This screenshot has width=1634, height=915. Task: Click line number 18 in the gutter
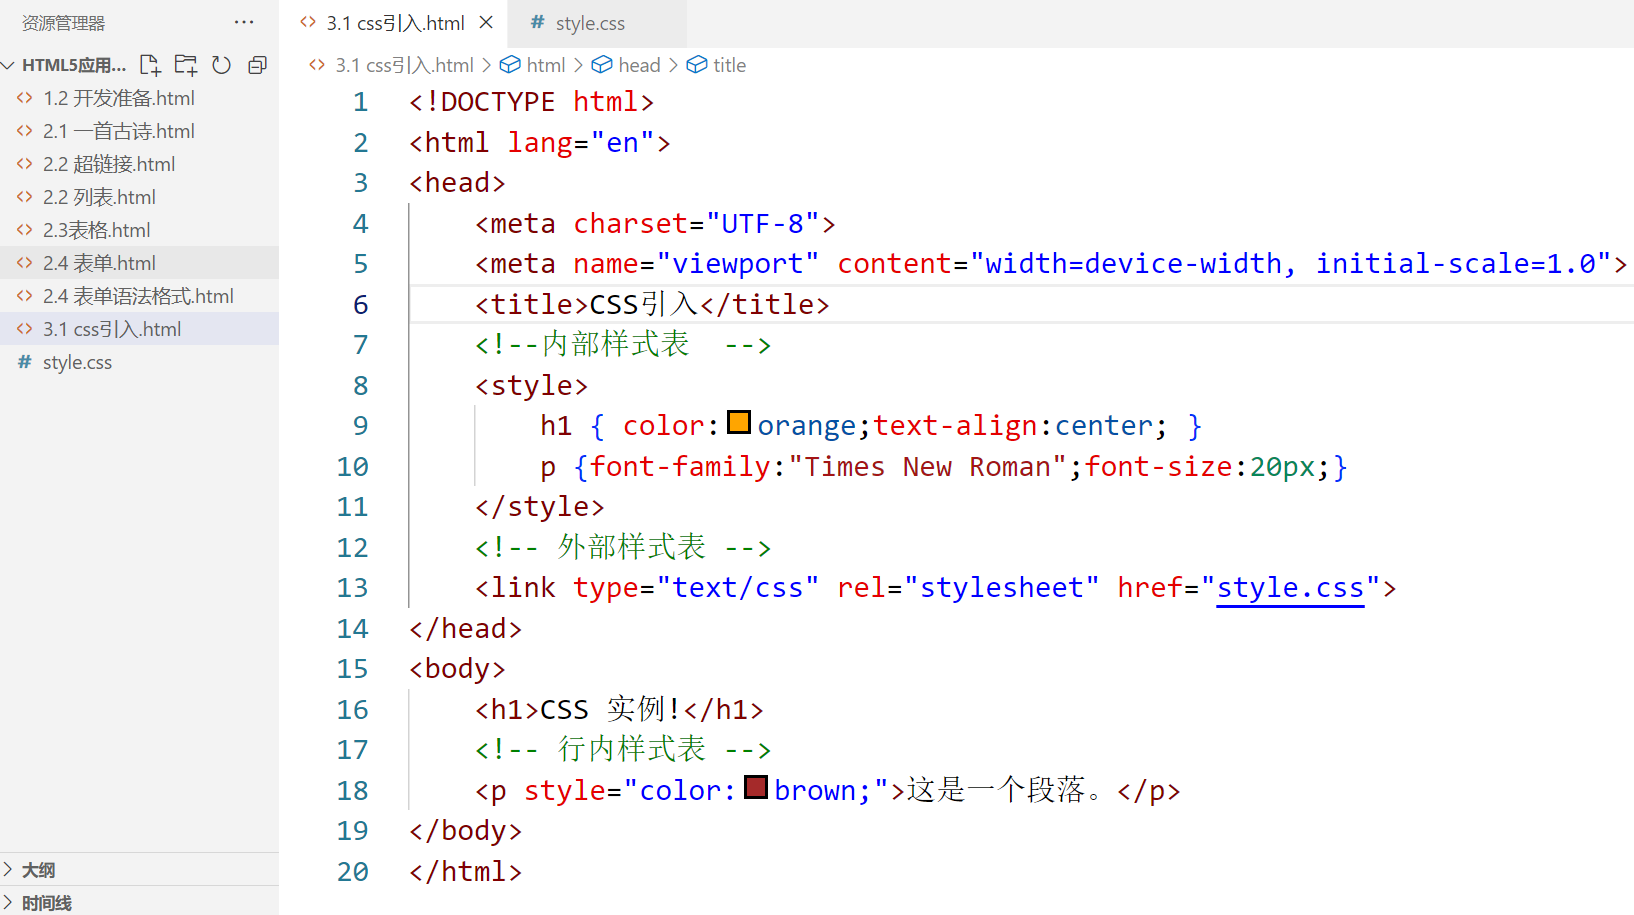(x=352, y=791)
